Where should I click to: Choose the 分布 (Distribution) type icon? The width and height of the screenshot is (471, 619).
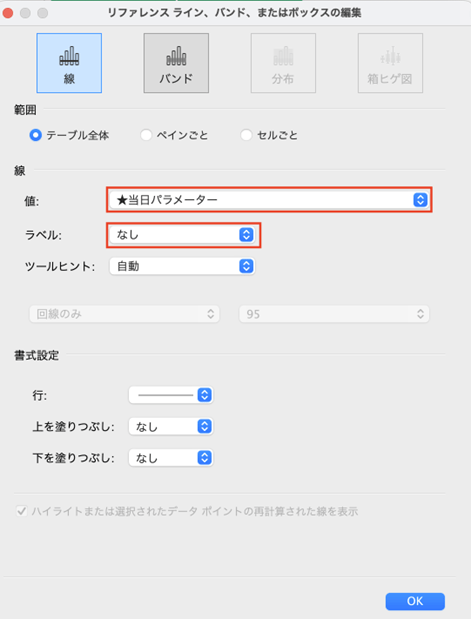pyautogui.click(x=283, y=63)
